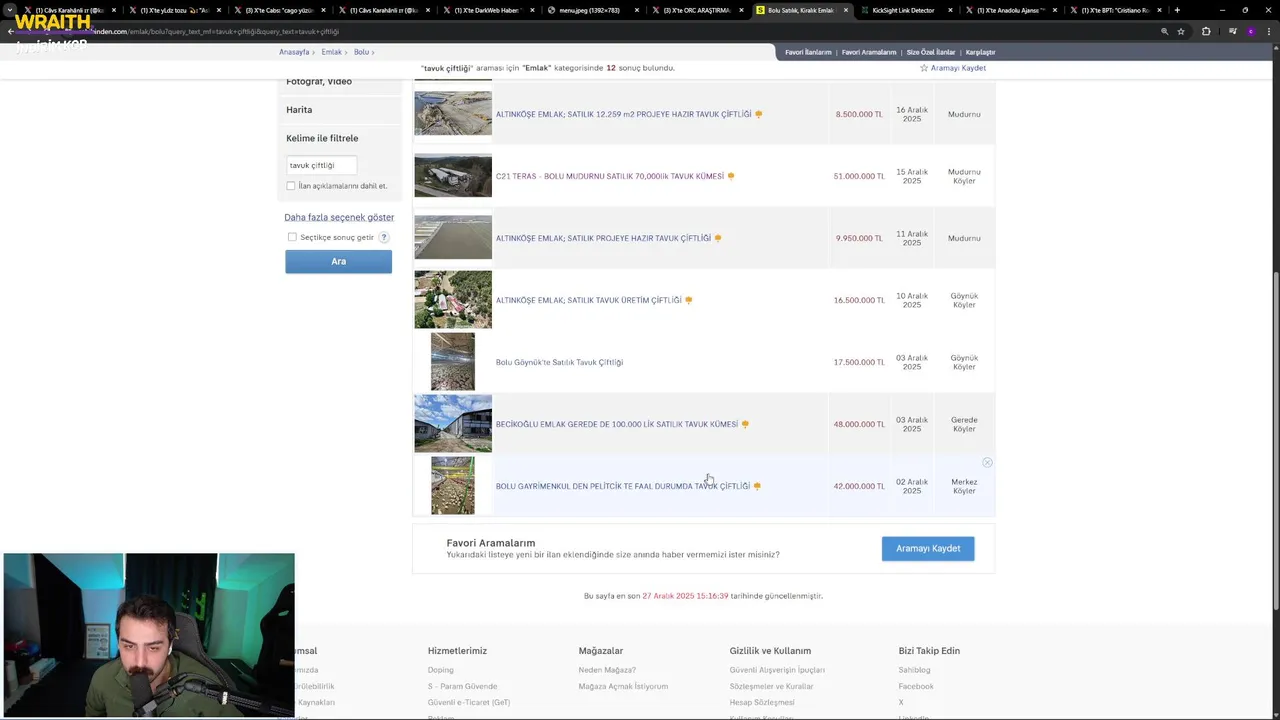Click the blue Aramayı Kaydet button
1280x720 pixels.
[x=928, y=548]
